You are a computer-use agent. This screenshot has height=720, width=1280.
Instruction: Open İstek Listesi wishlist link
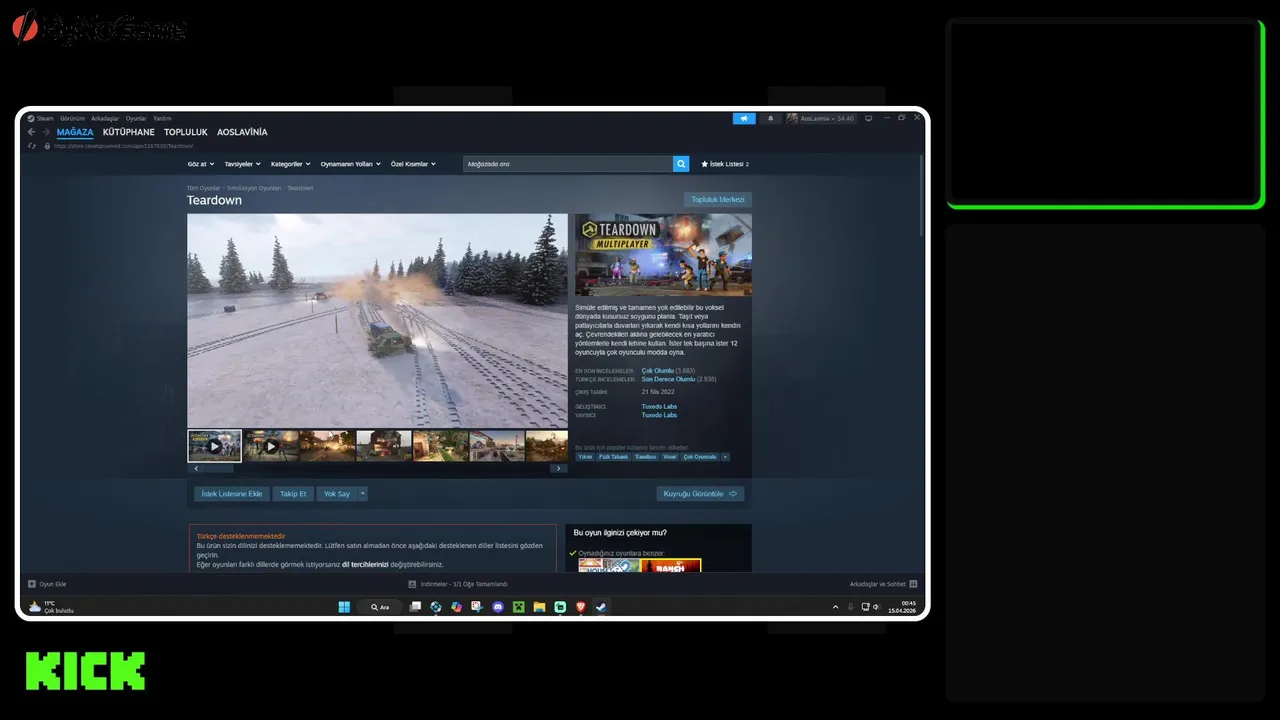(x=725, y=164)
